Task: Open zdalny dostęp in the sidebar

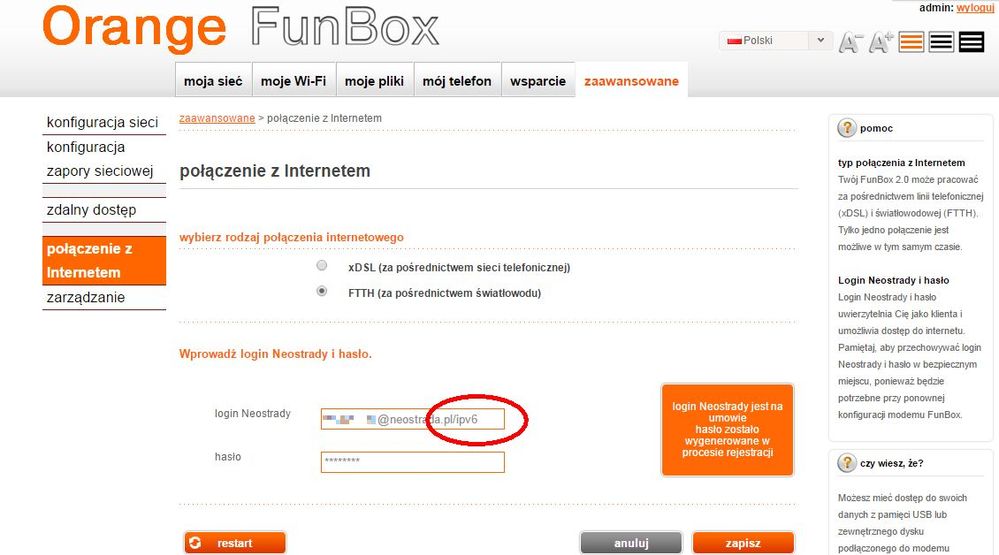Action: [x=104, y=210]
